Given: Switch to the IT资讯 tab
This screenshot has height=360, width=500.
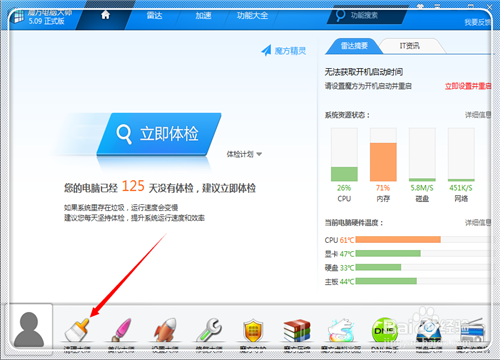Looking at the screenshot, I should point(410,46).
